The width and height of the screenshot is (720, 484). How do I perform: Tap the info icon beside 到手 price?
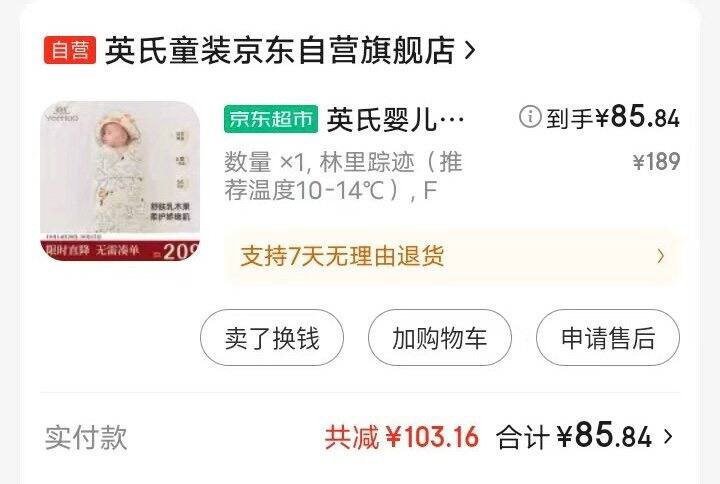point(530,117)
